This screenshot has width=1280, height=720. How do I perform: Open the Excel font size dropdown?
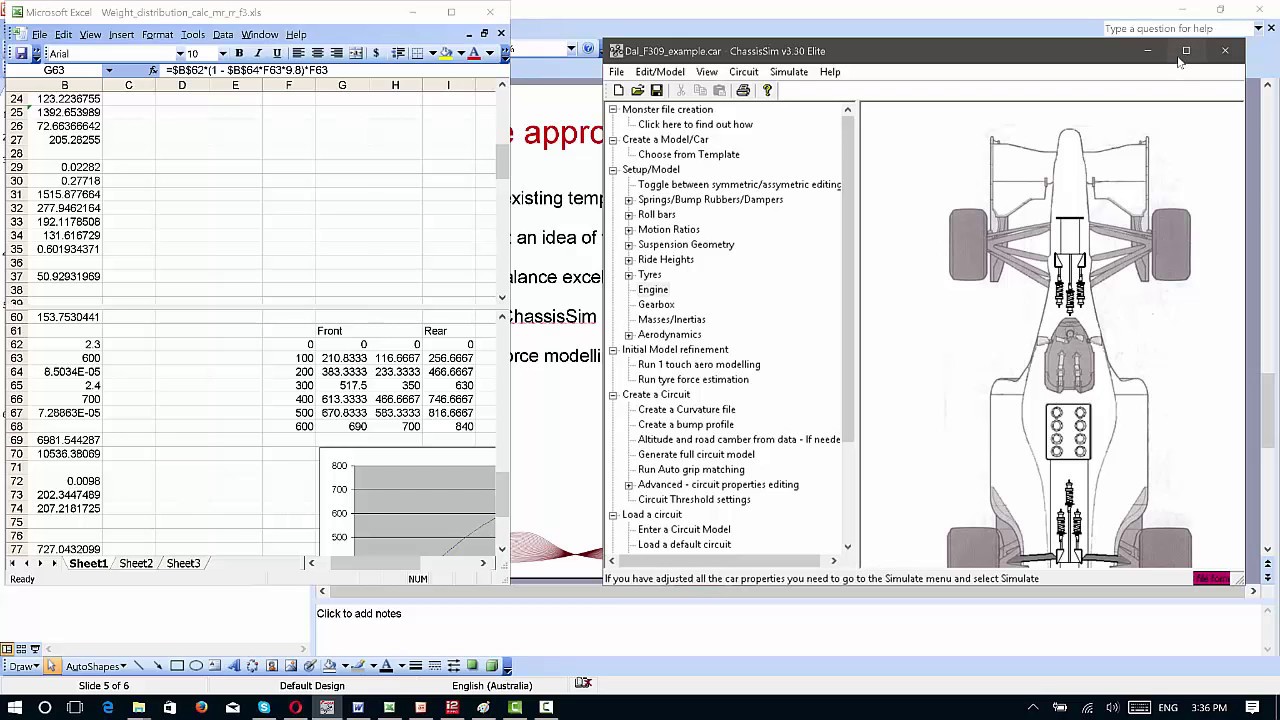pos(222,54)
